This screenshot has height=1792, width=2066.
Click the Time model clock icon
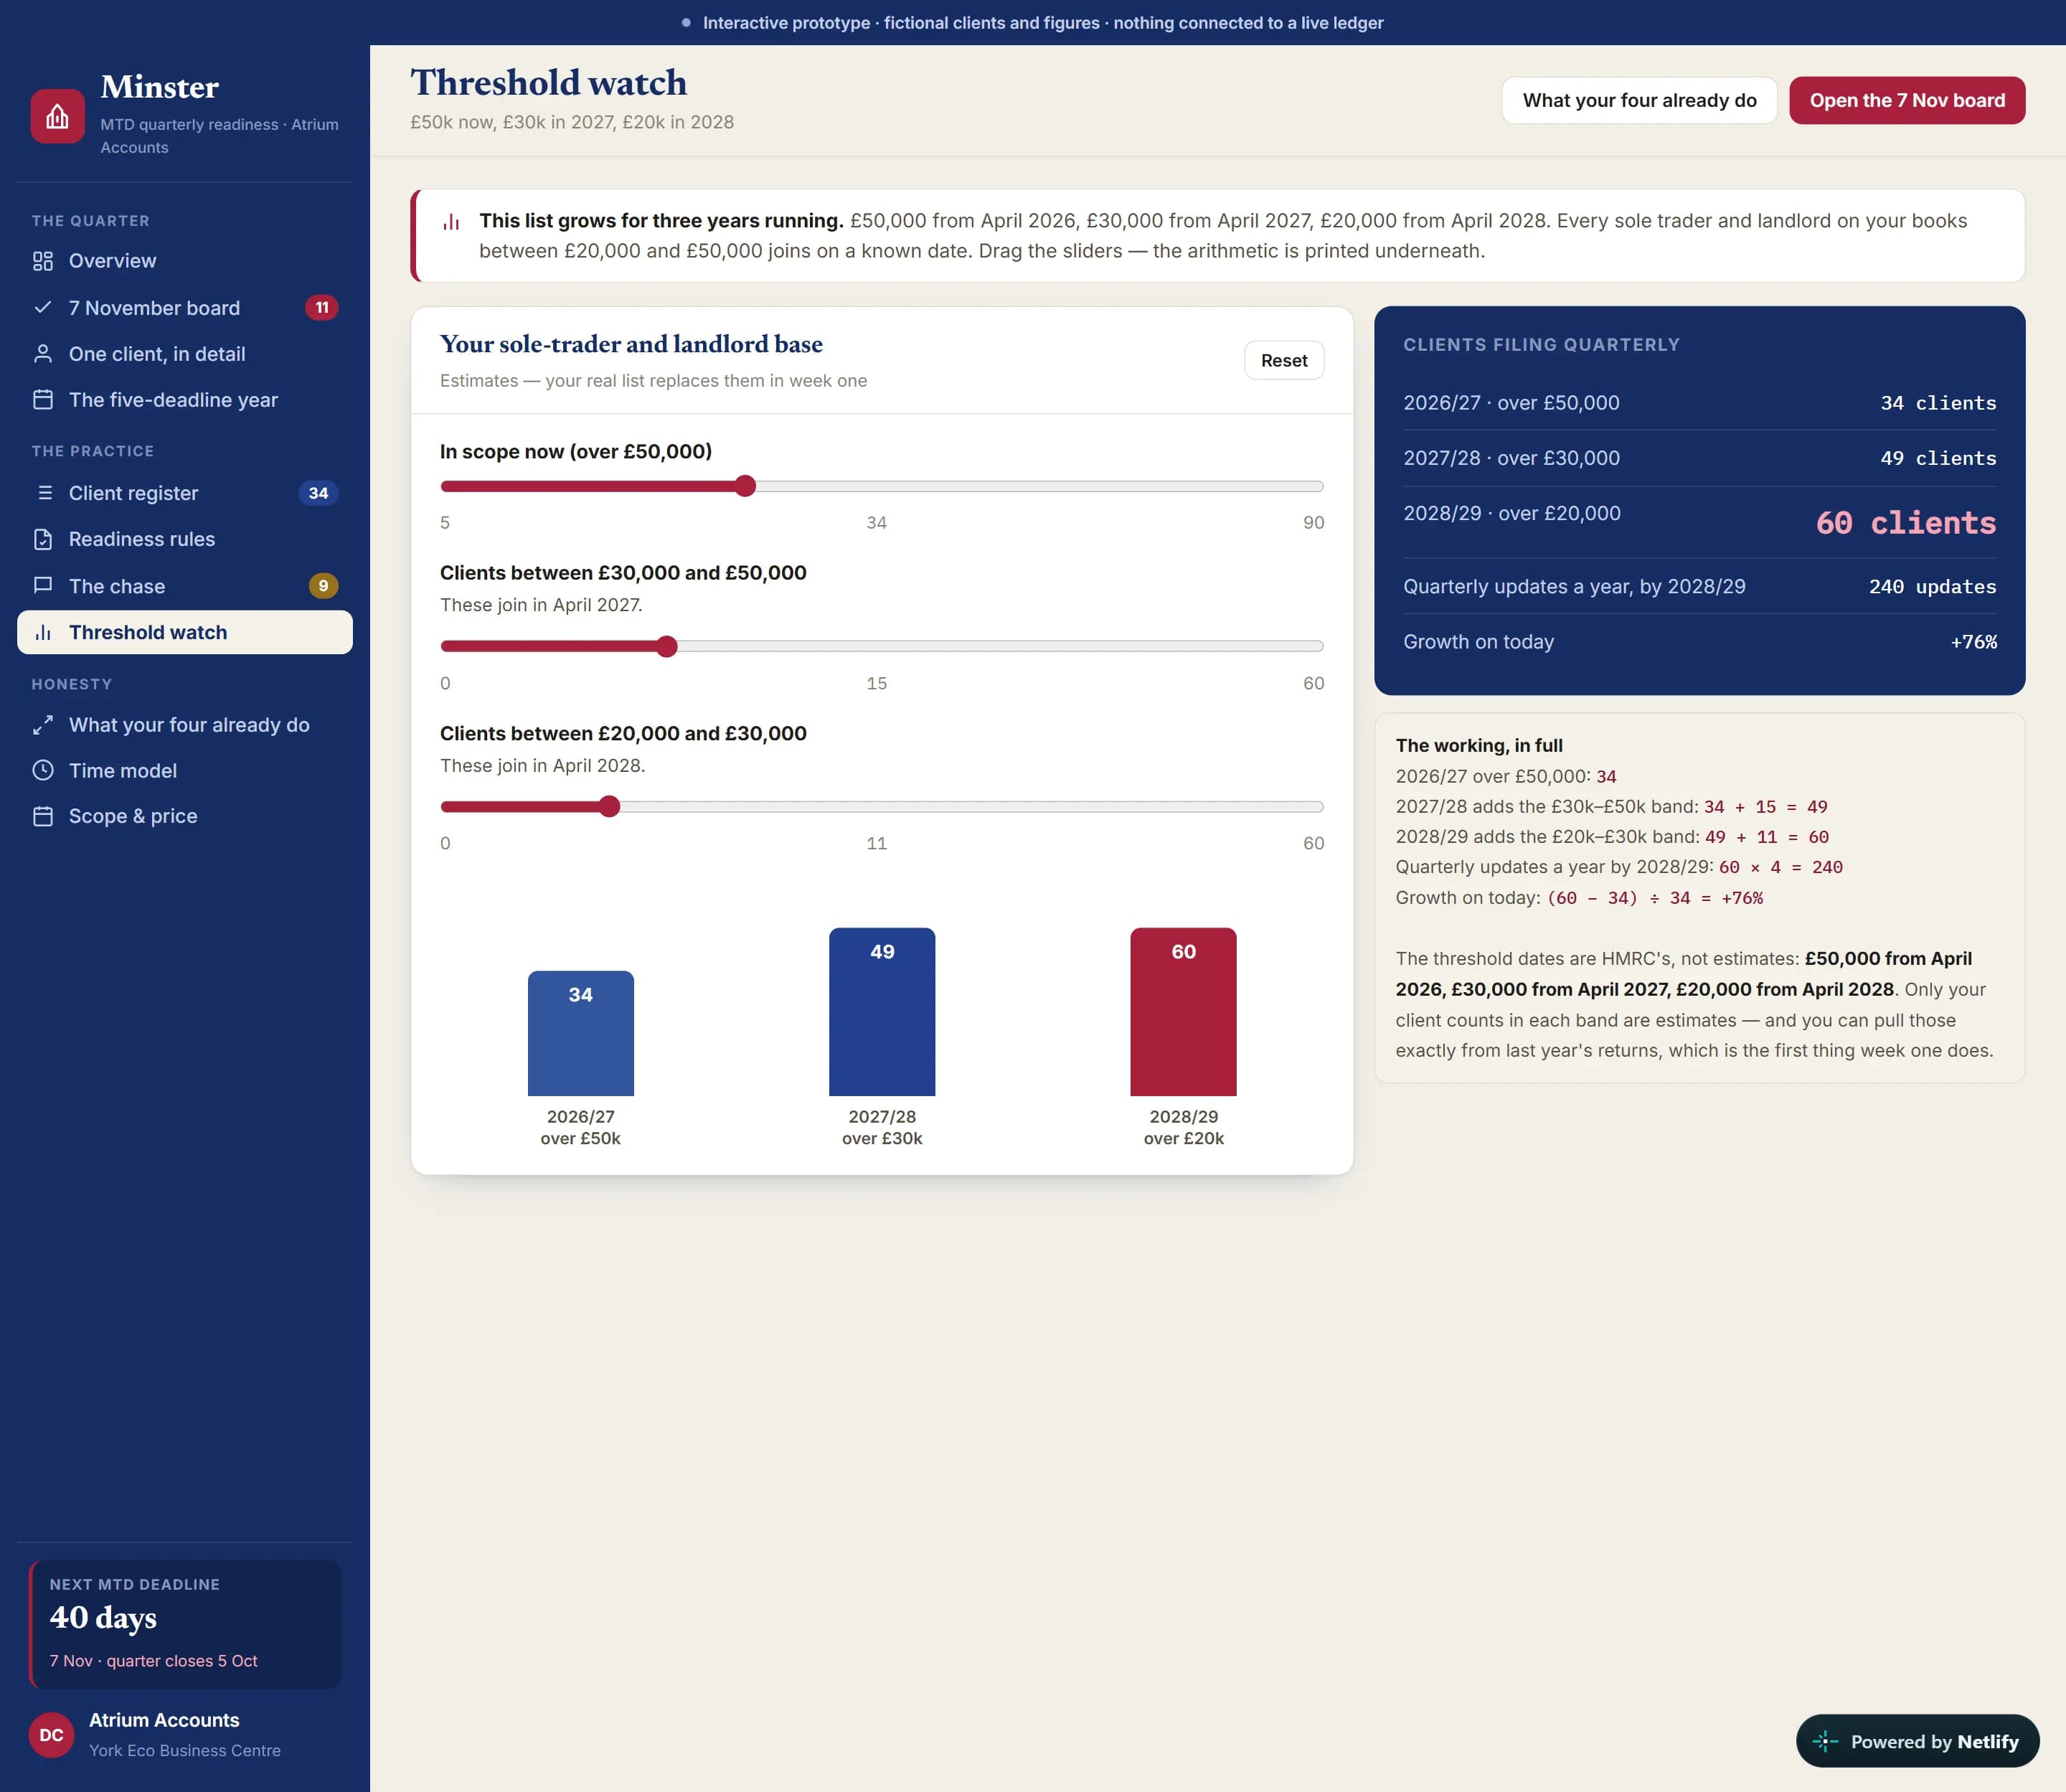[43, 771]
